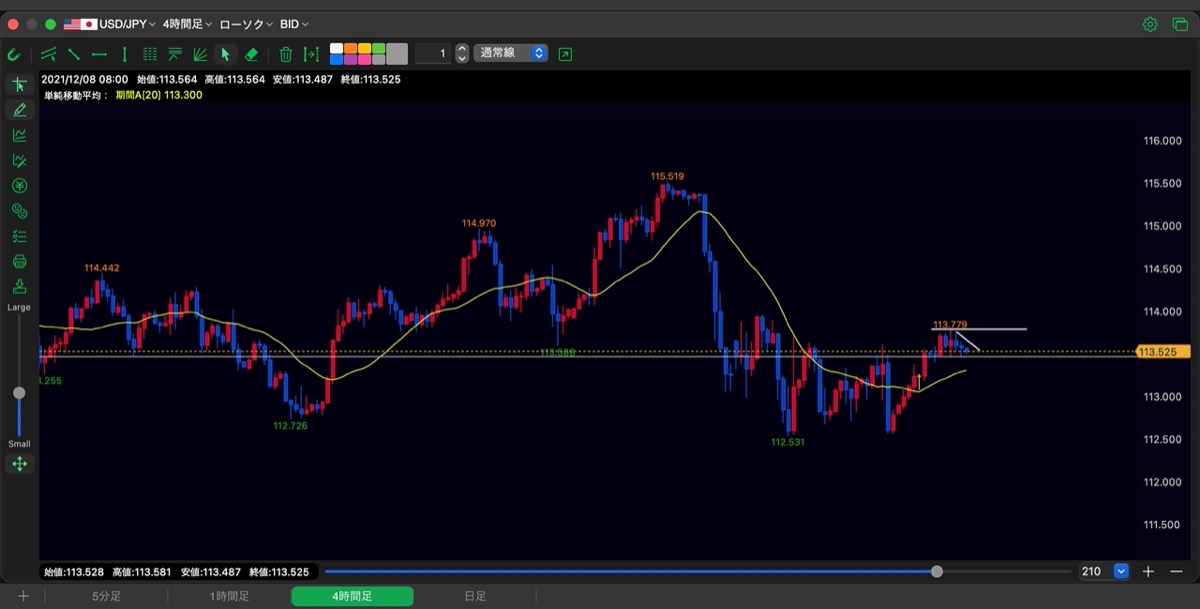Switch to the 5分足 tab
The height and width of the screenshot is (609, 1200).
pyautogui.click(x=107, y=596)
